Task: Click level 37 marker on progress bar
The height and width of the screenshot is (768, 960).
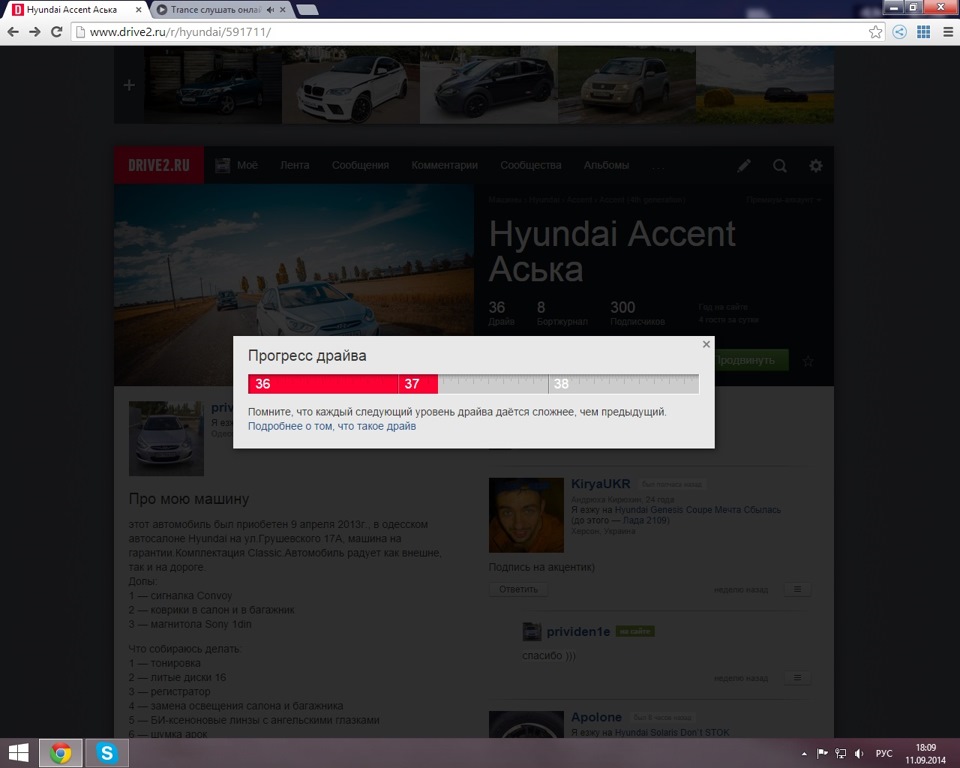Action: [412, 384]
